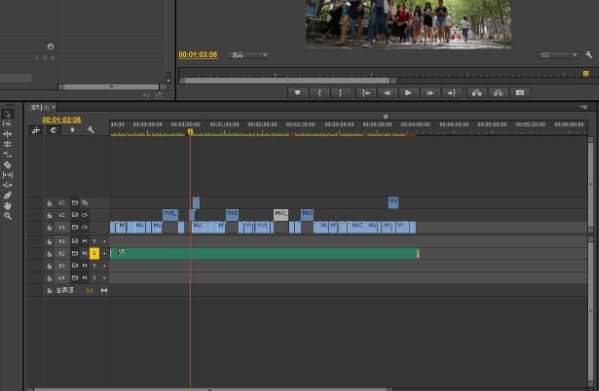
Task: Click the Extract button
Action: pos(498,93)
